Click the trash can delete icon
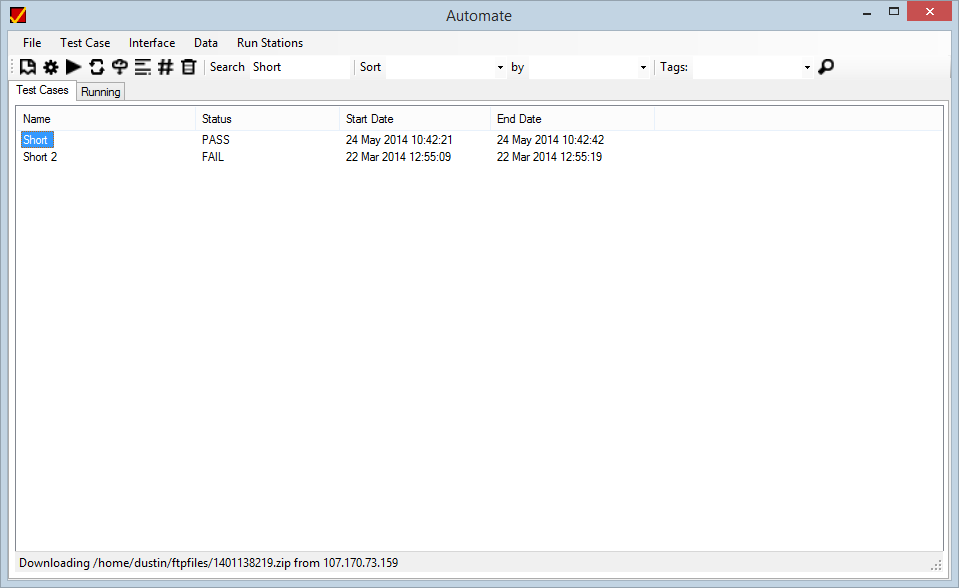Image resolution: width=959 pixels, height=588 pixels. [x=188, y=67]
